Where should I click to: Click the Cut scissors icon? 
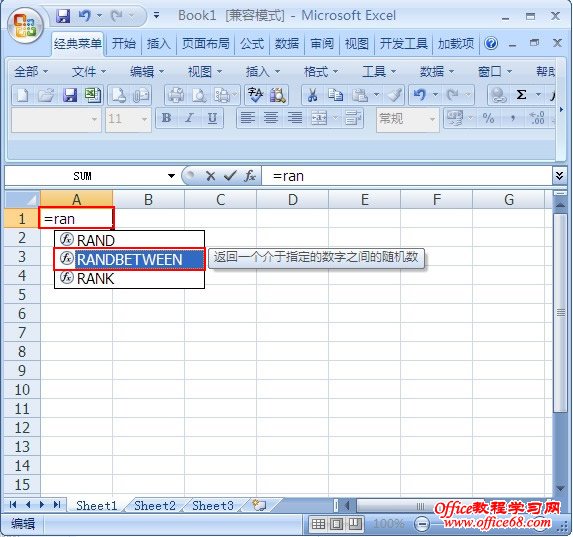point(312,95)
